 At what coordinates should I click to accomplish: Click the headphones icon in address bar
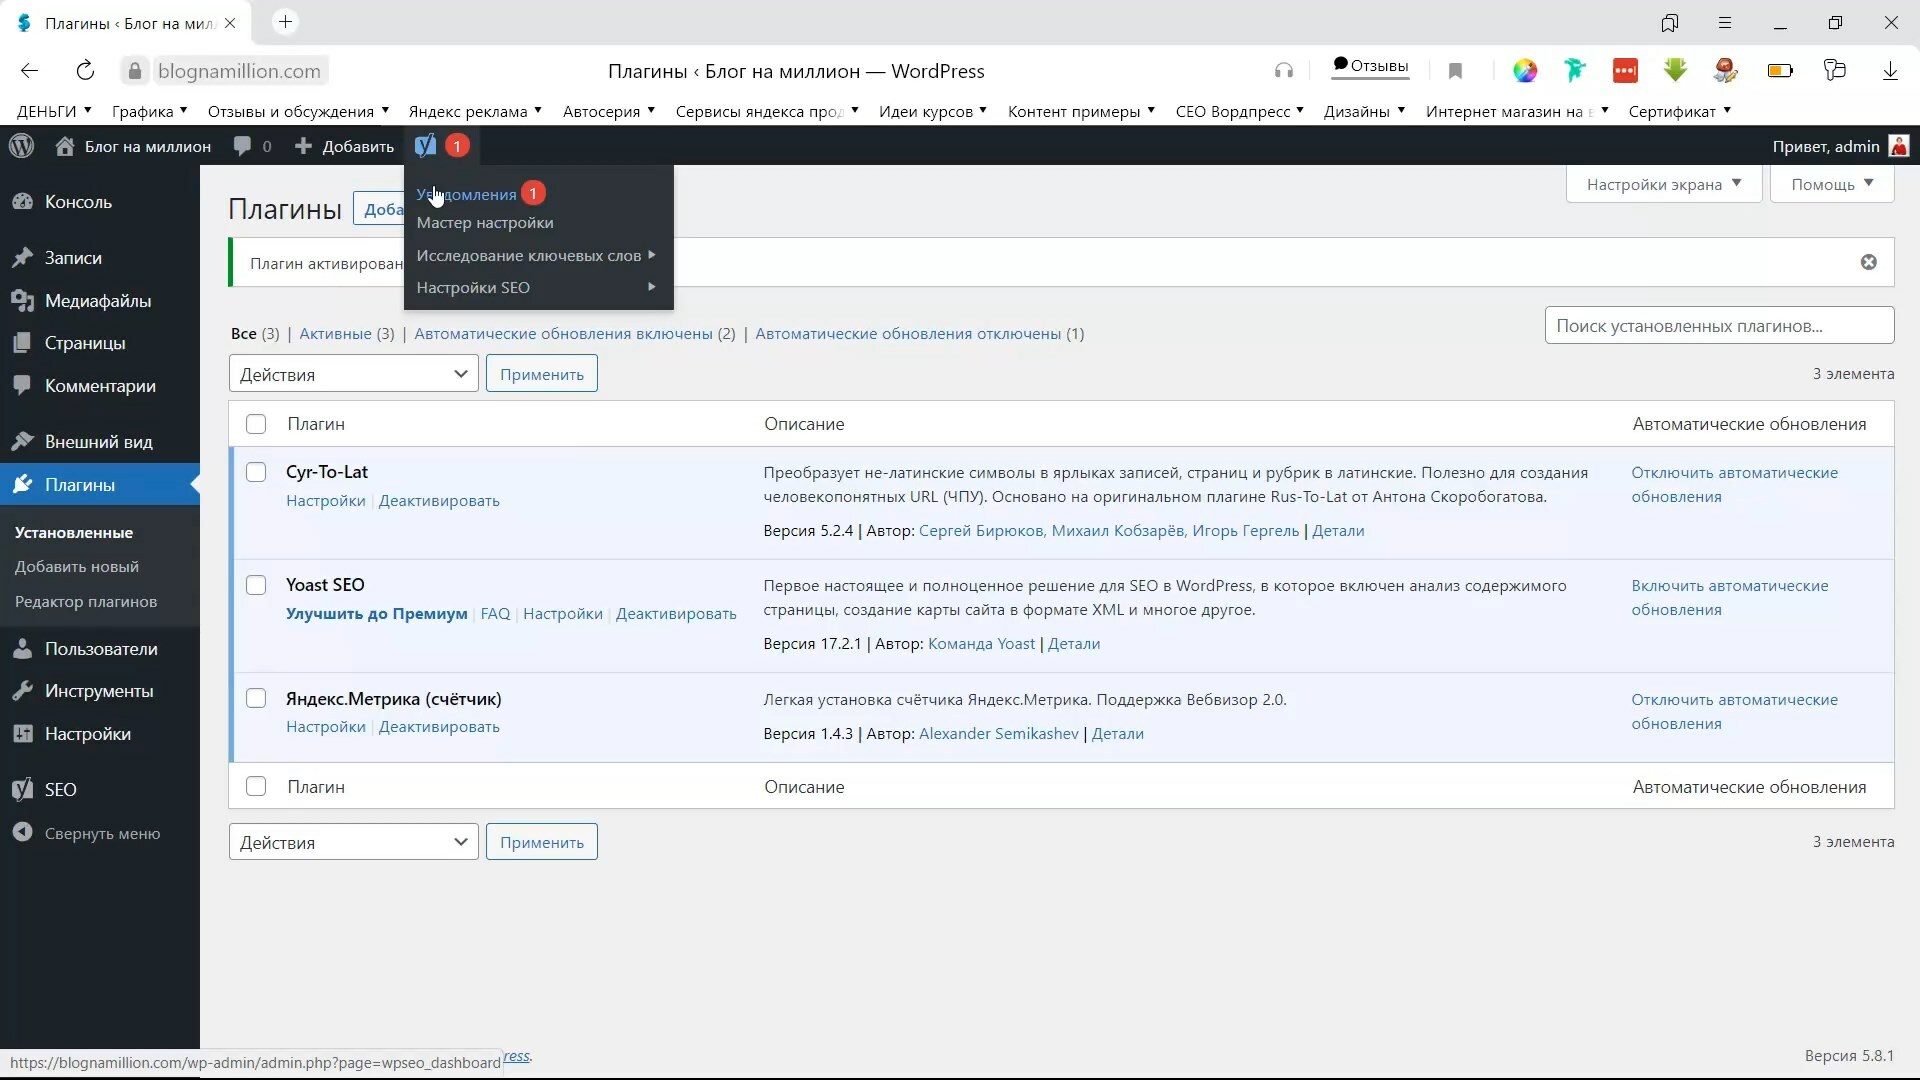coord(1284,71)
